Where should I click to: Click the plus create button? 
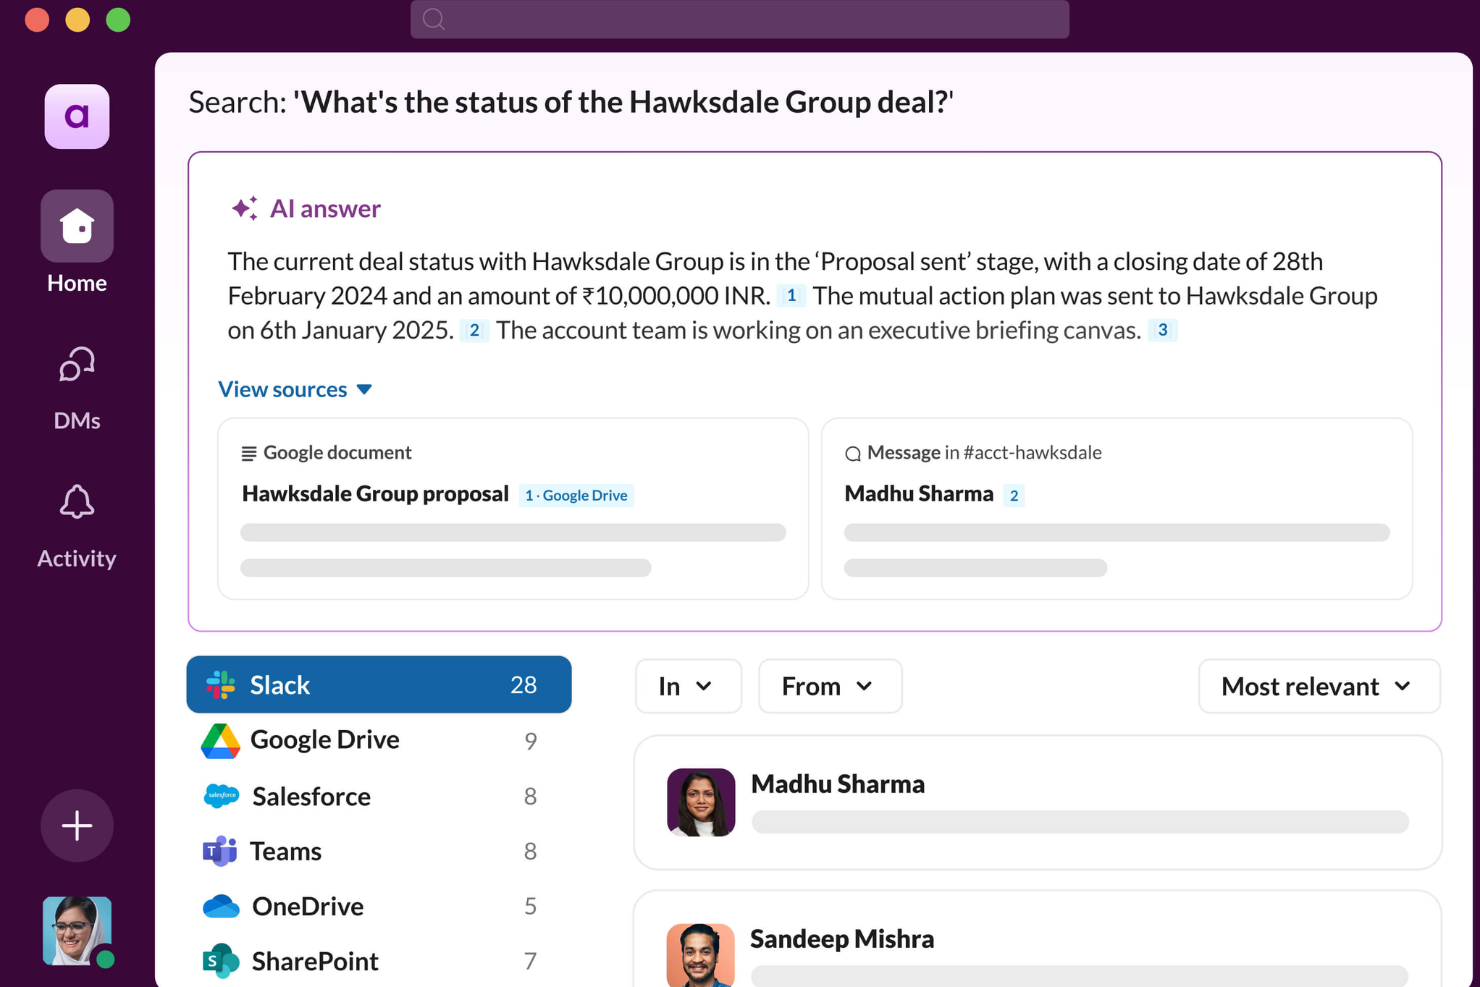click(77, 826)
